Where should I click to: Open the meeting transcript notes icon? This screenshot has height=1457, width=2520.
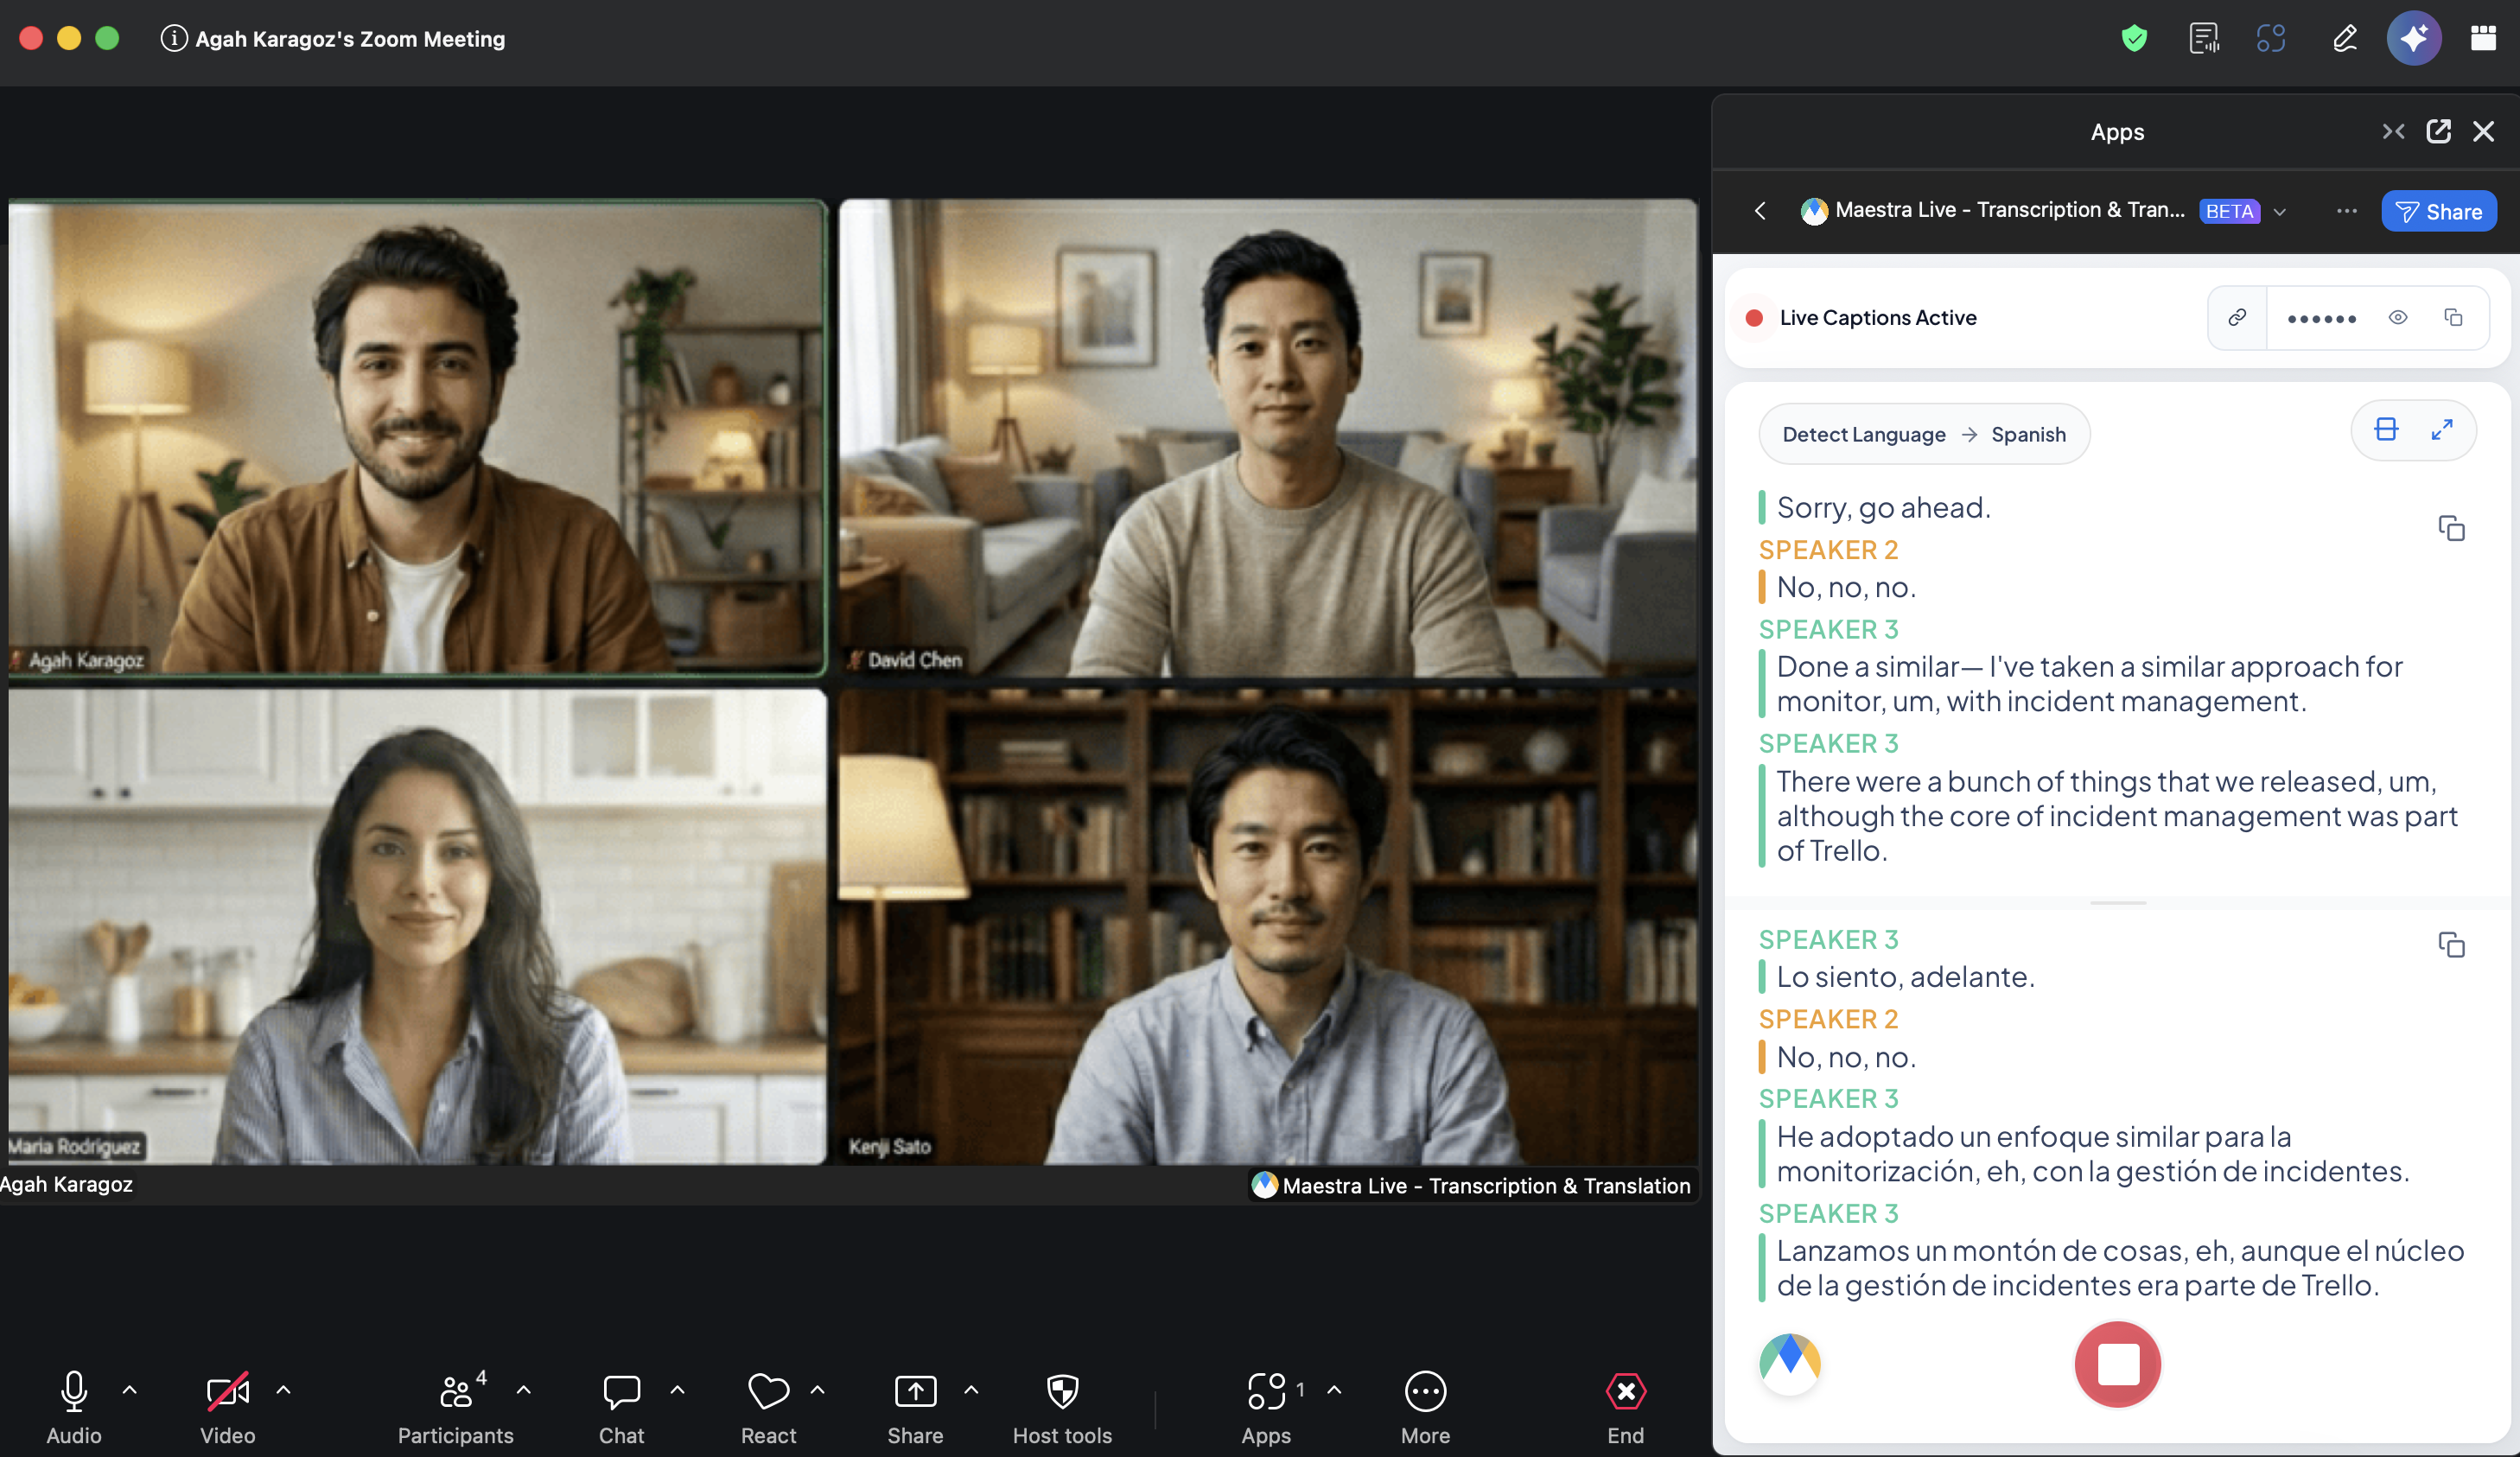(x=2203, y=39)
